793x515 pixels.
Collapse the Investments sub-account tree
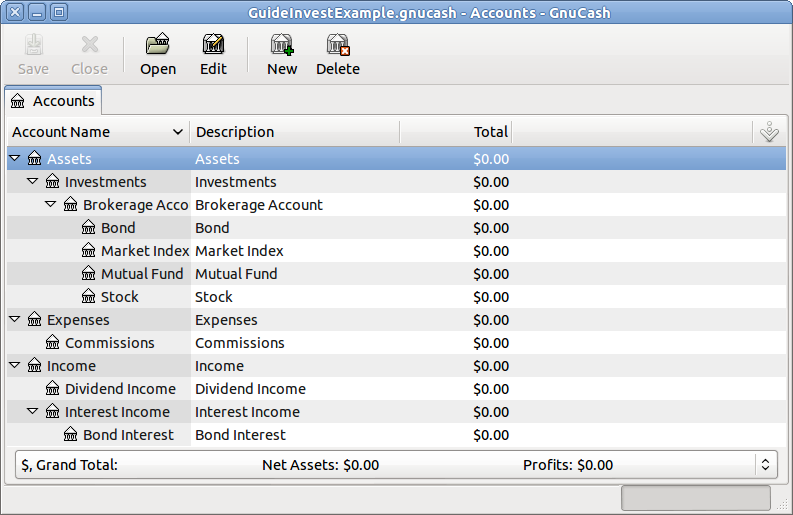pos(33,181)
